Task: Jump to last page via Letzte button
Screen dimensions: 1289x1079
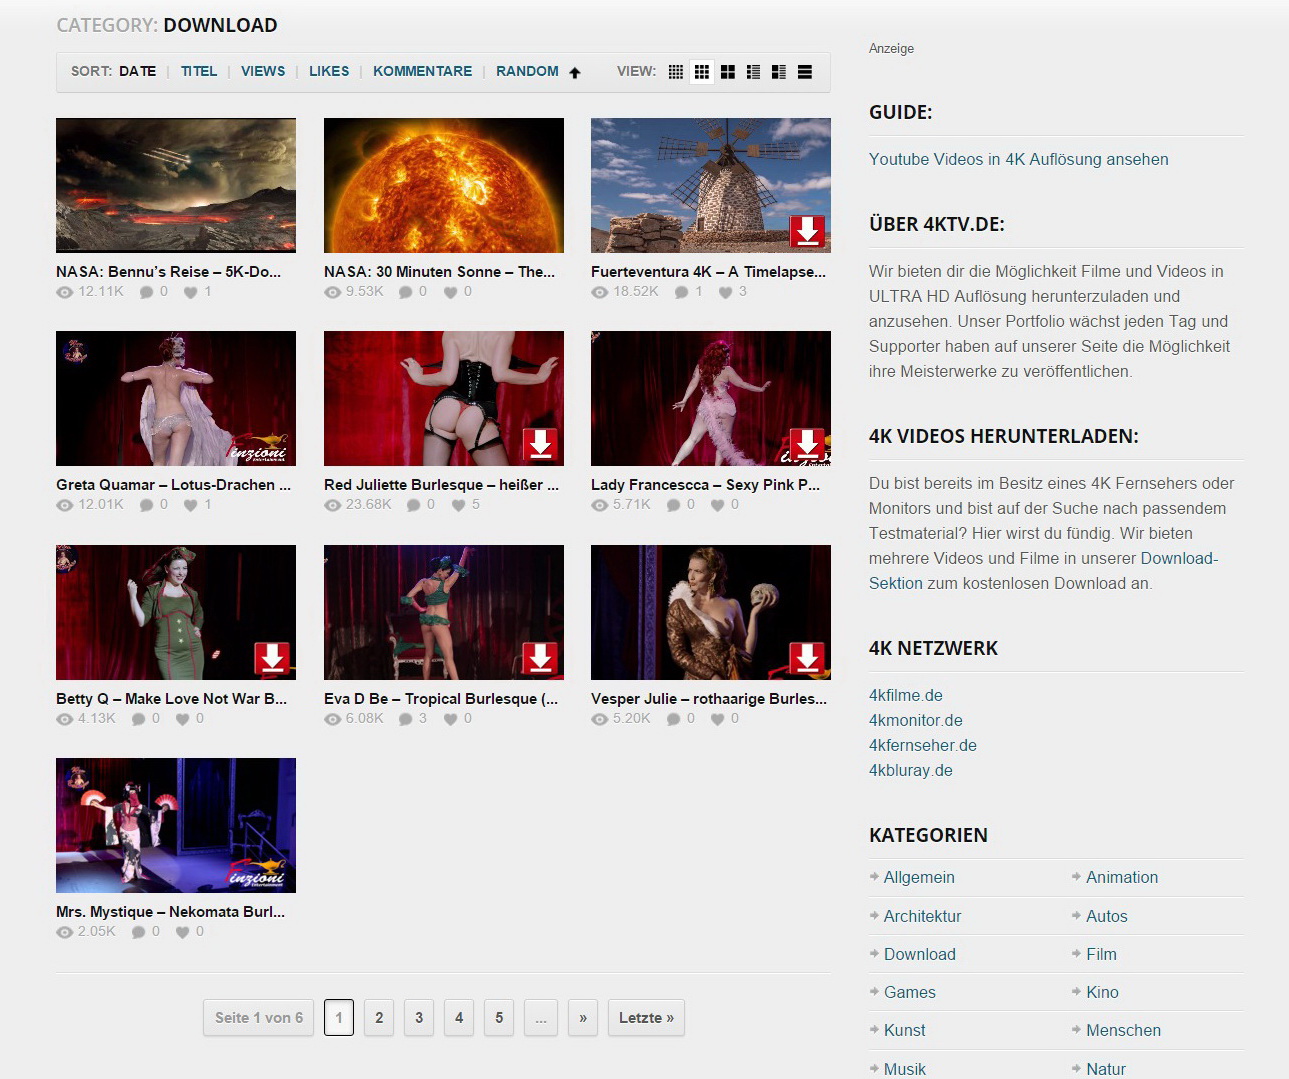Action: coord(646,1018)
